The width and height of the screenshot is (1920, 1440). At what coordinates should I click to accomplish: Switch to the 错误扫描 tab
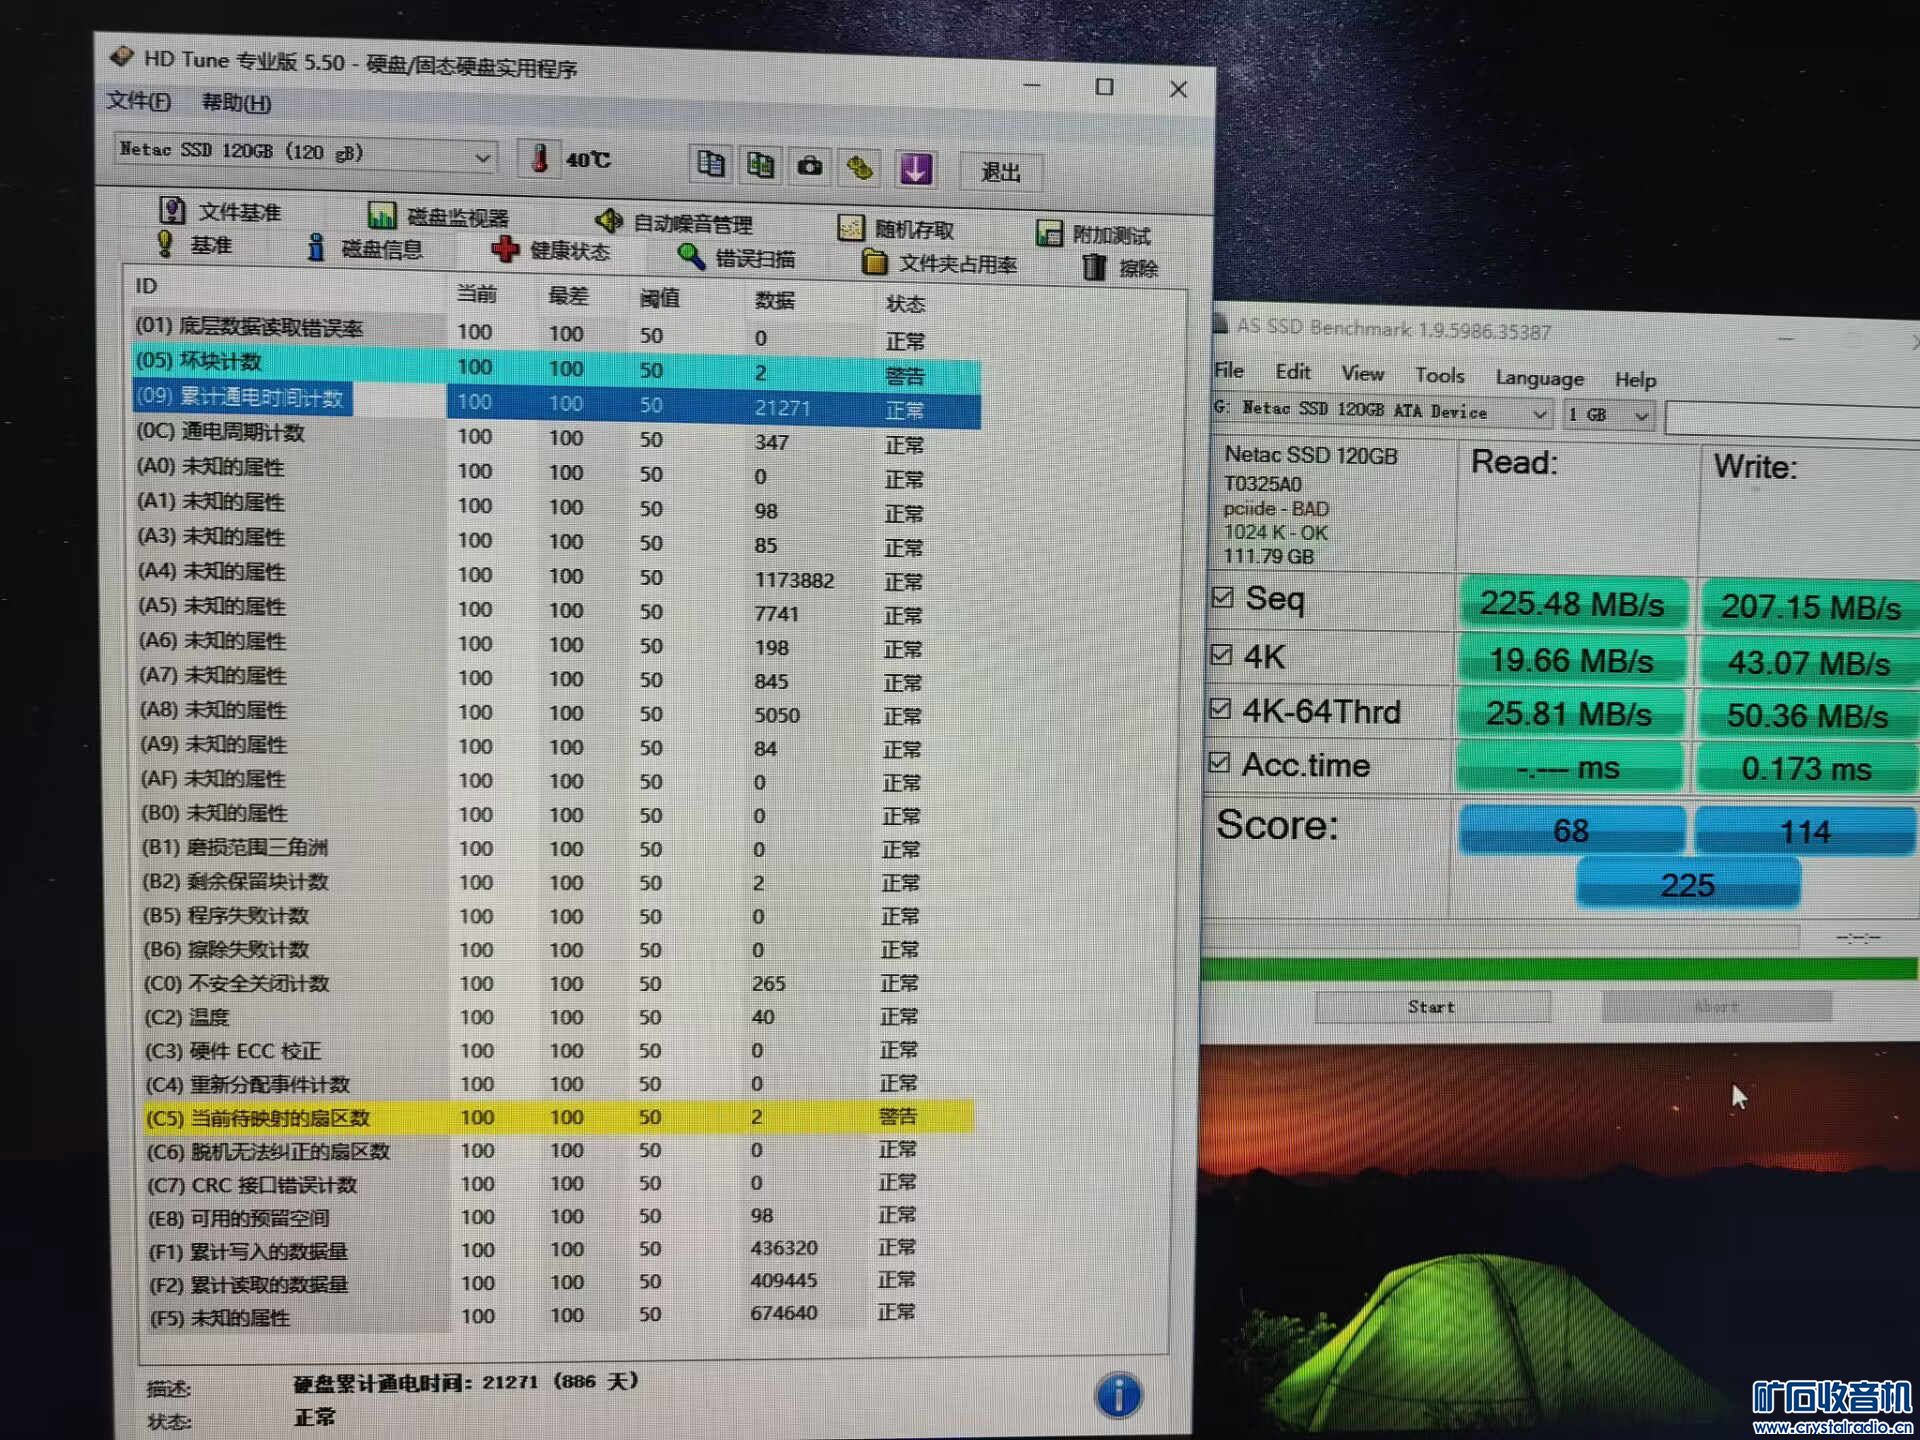(x=736, y=257)
